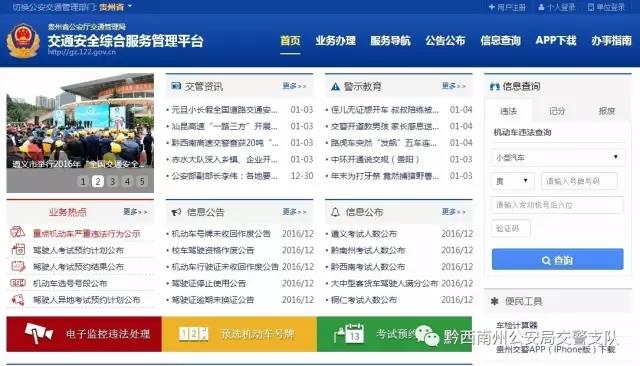Image resolution: width=640 pixels, height=366 pixels.
Task: Open the 业务办理 navigation menu
Action: (336, 40)
